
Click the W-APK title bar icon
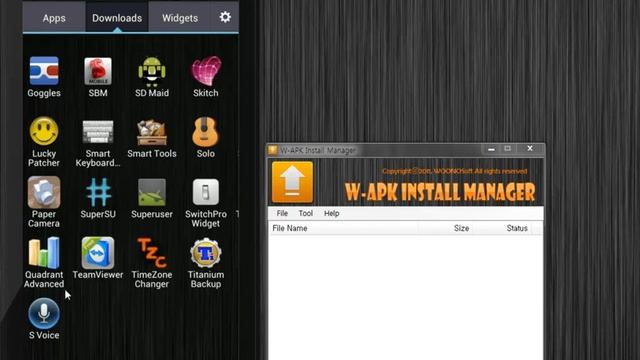click(273, 150)
